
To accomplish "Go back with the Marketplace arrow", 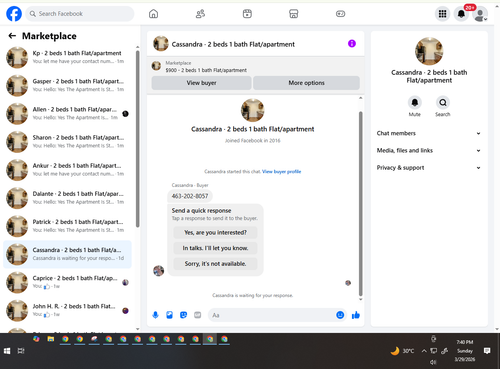I will (x=12, y=36).
